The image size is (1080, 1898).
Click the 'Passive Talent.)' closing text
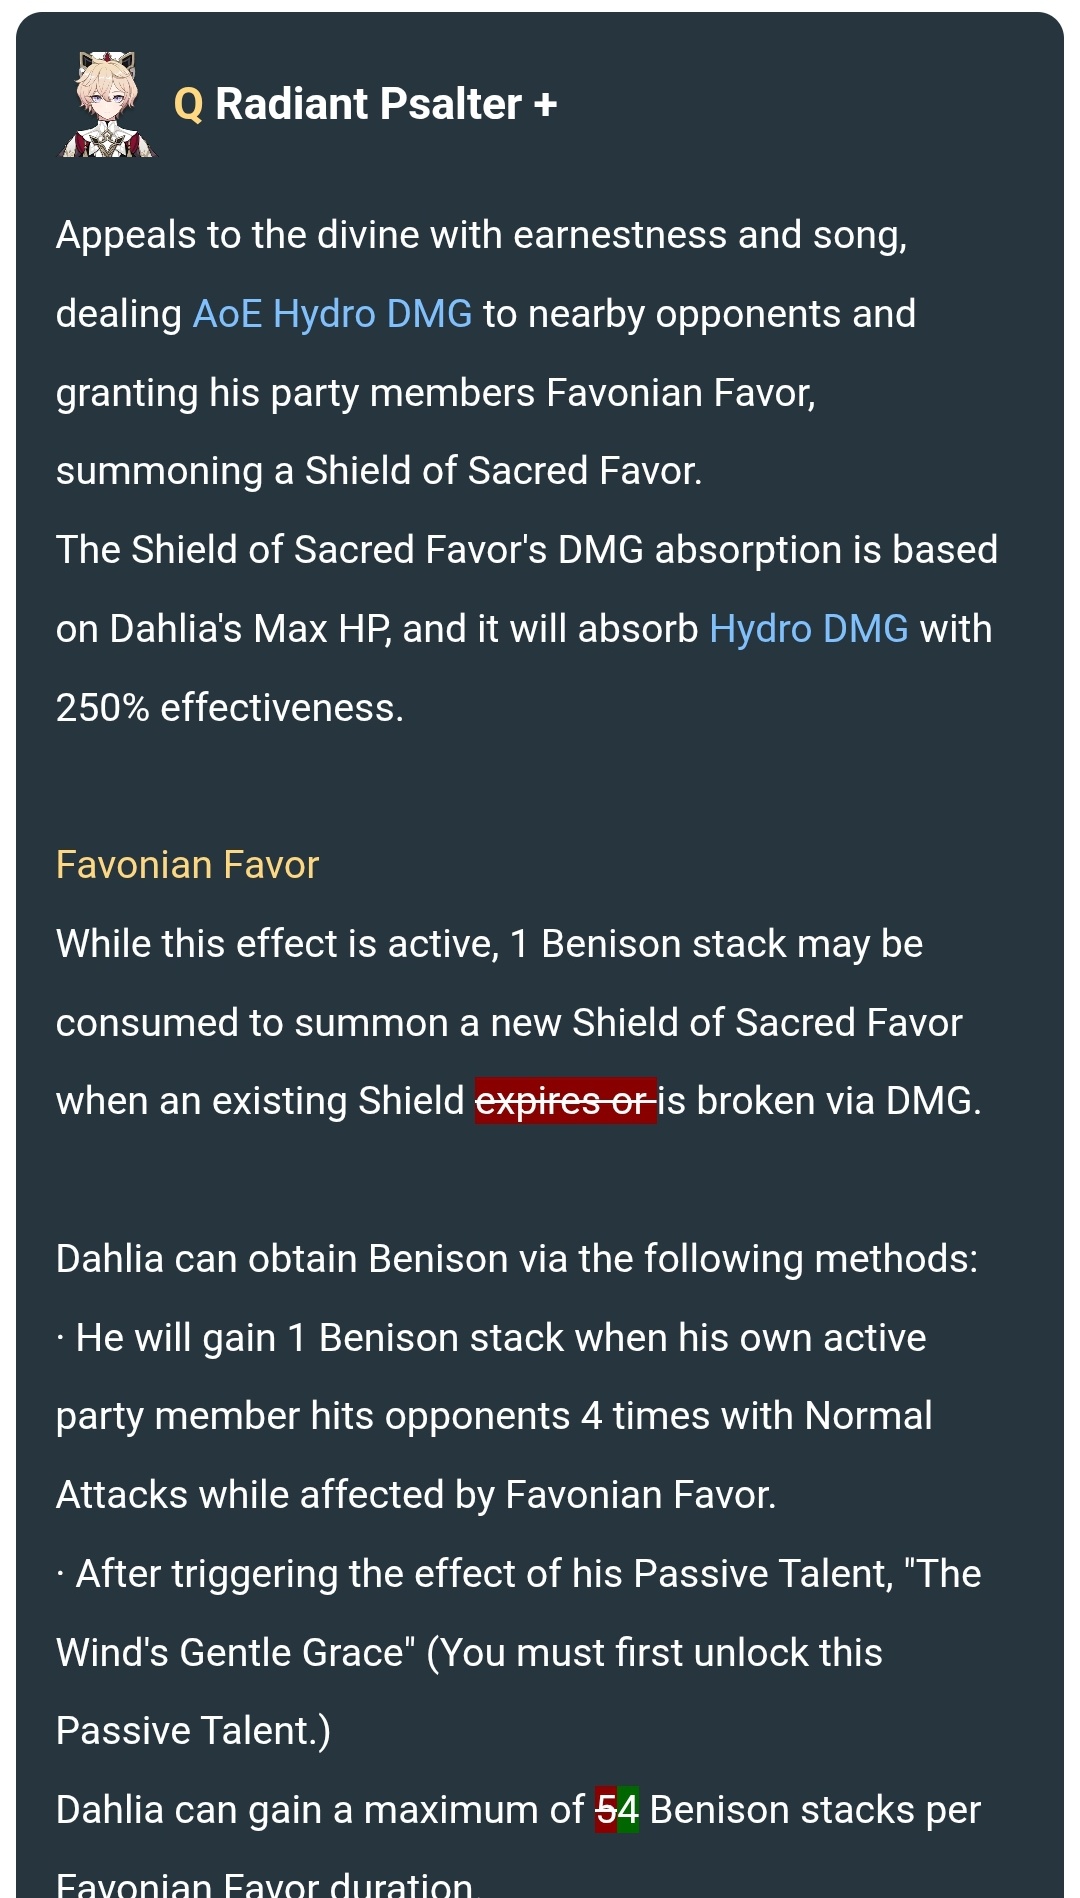193,1731
